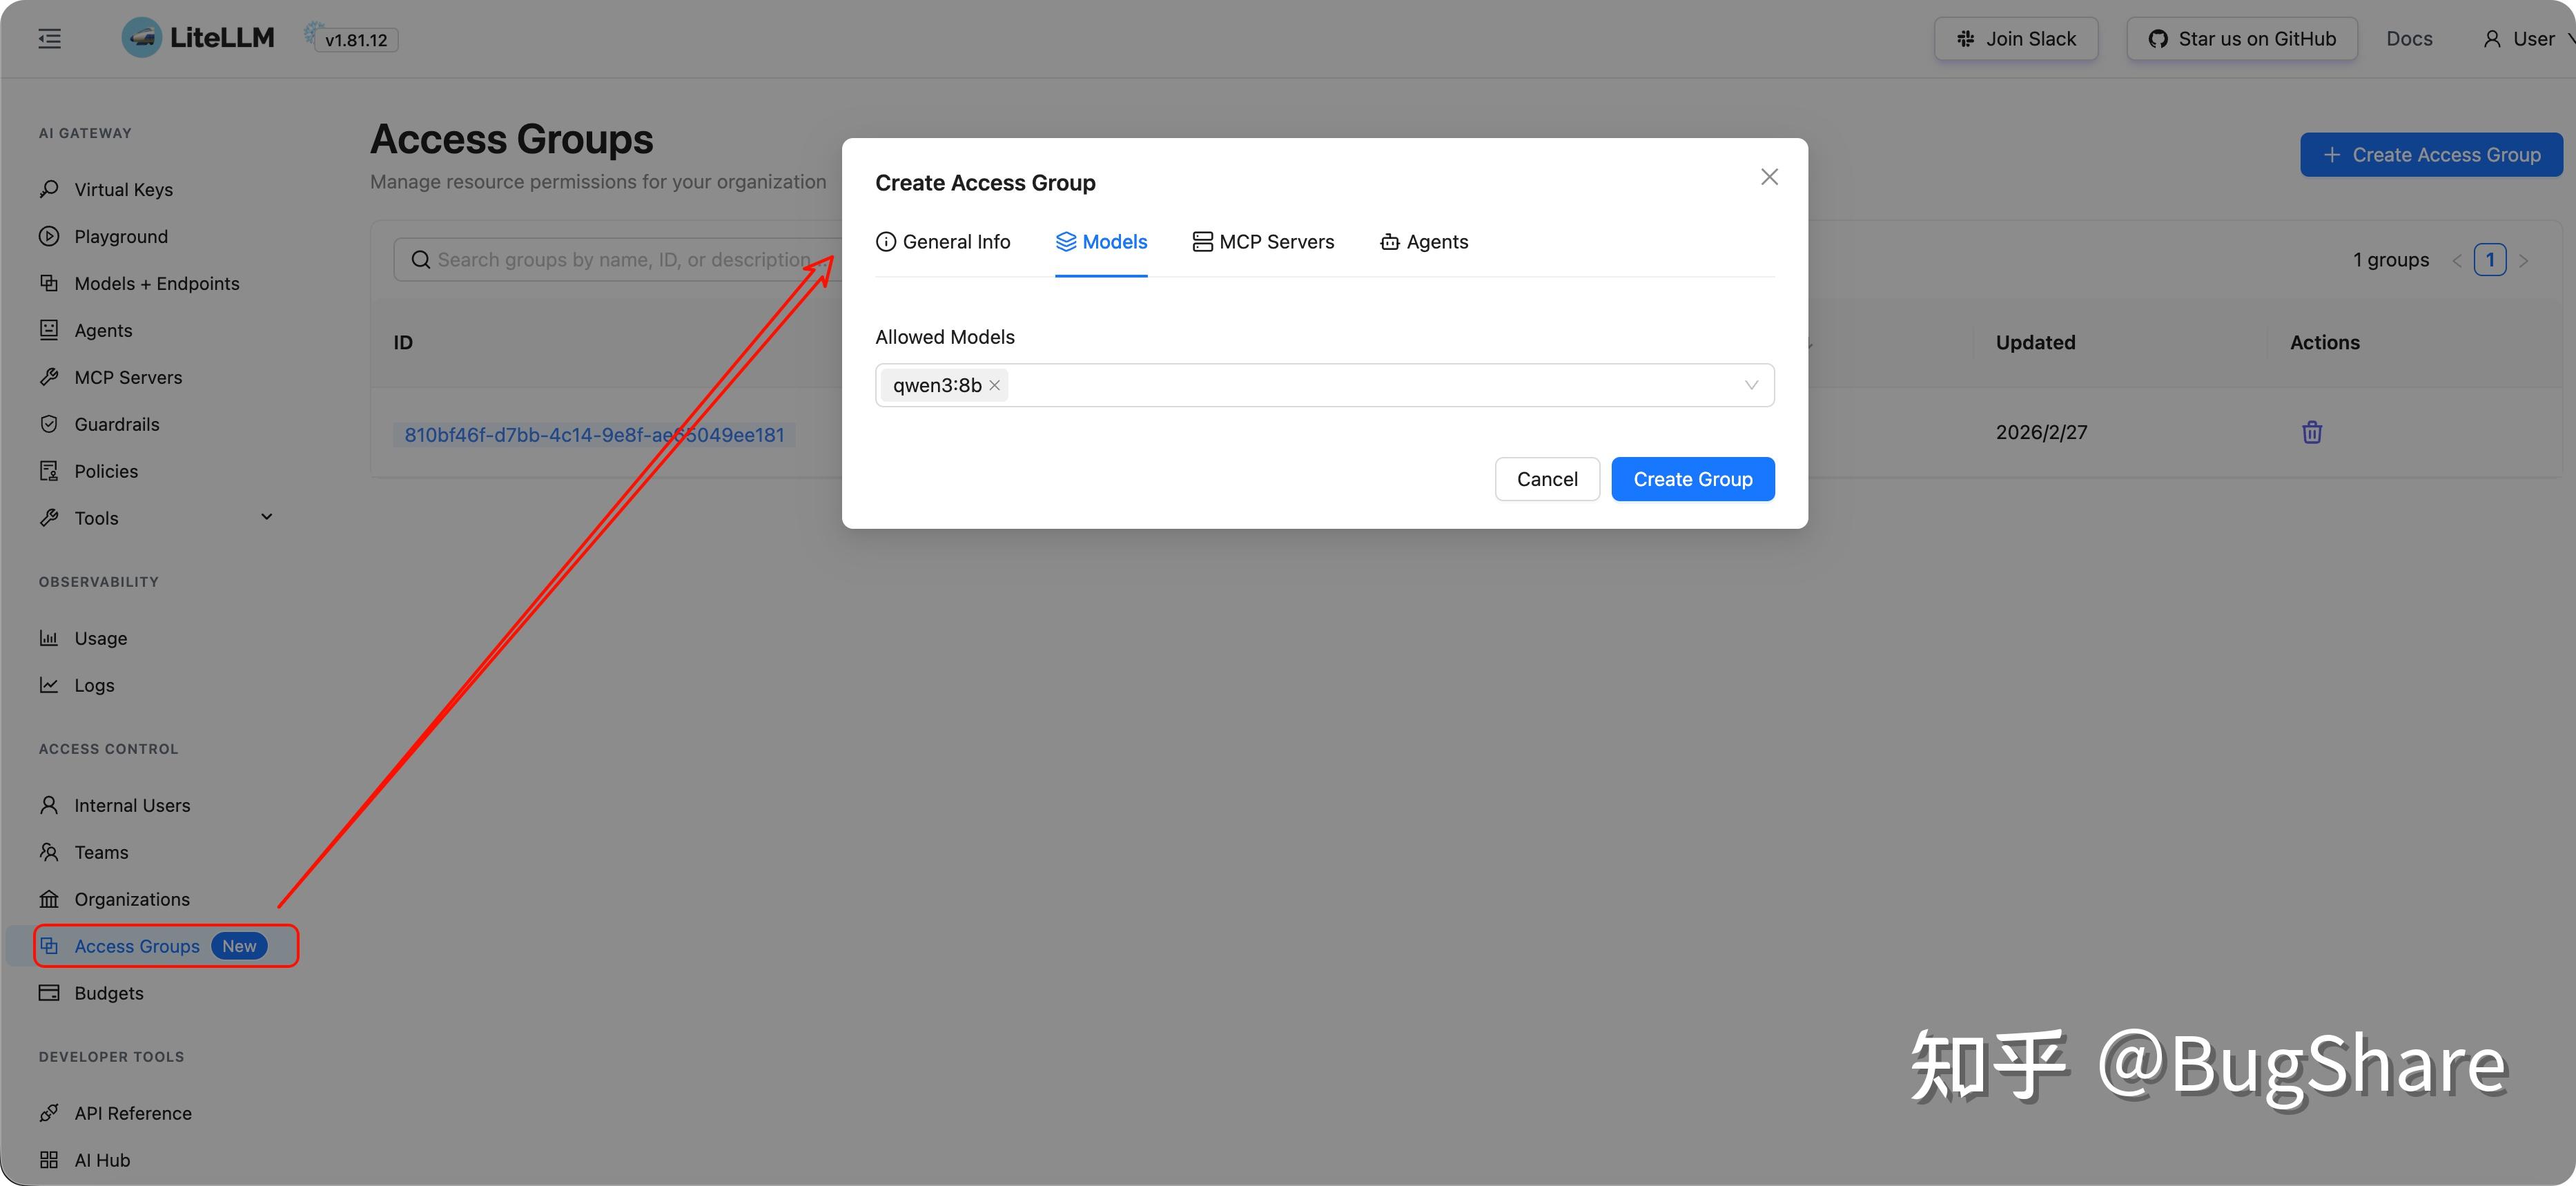
Task: Open Budgets page
Action: point(108,993)
